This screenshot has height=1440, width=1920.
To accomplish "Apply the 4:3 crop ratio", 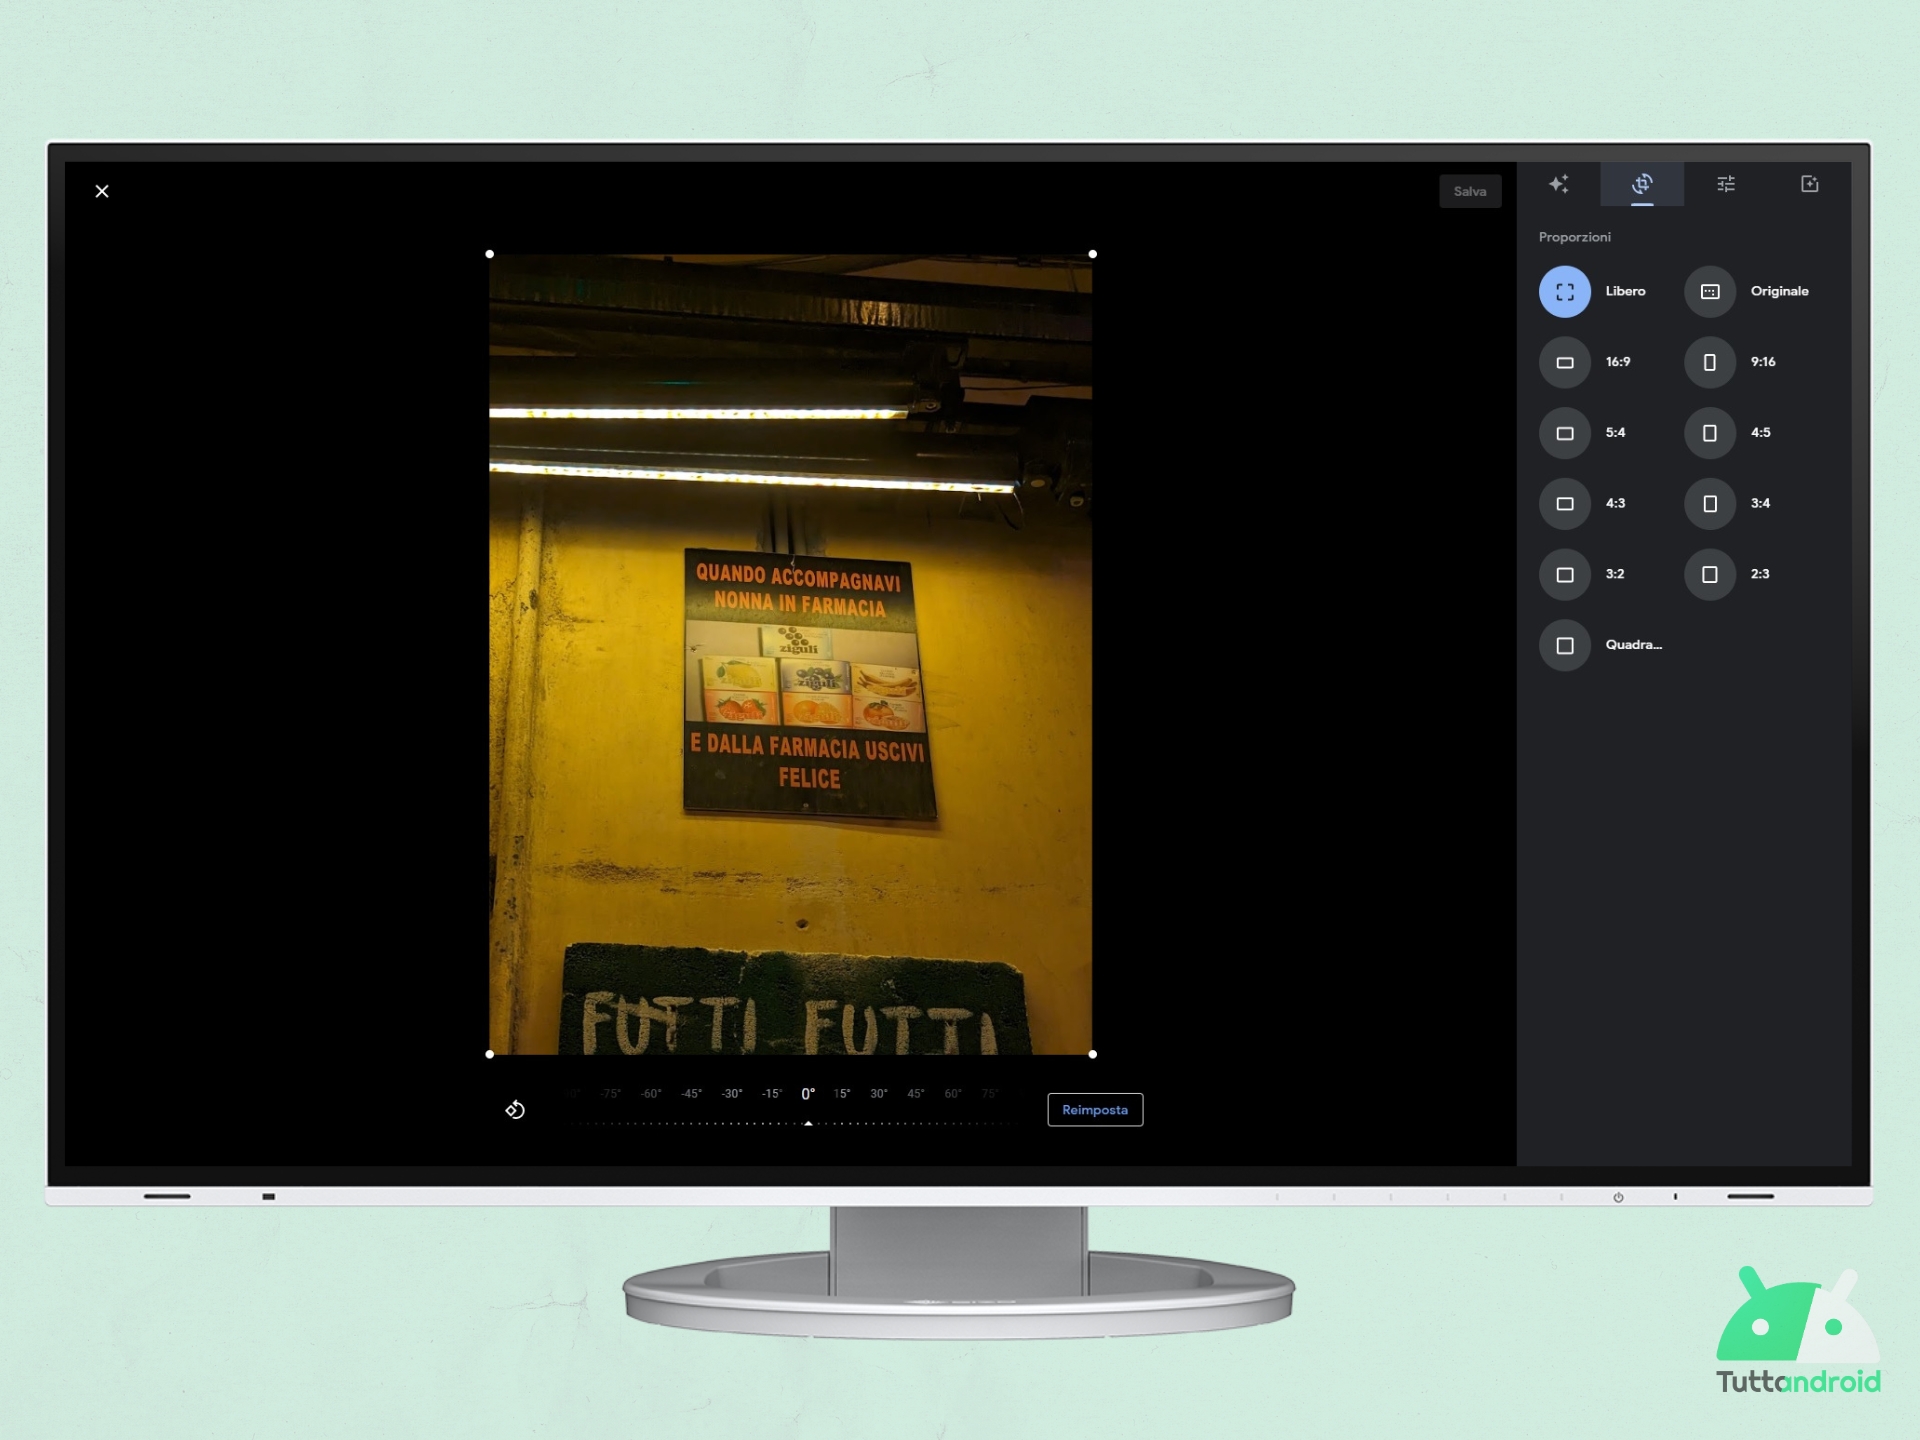I will [1564, 504].
